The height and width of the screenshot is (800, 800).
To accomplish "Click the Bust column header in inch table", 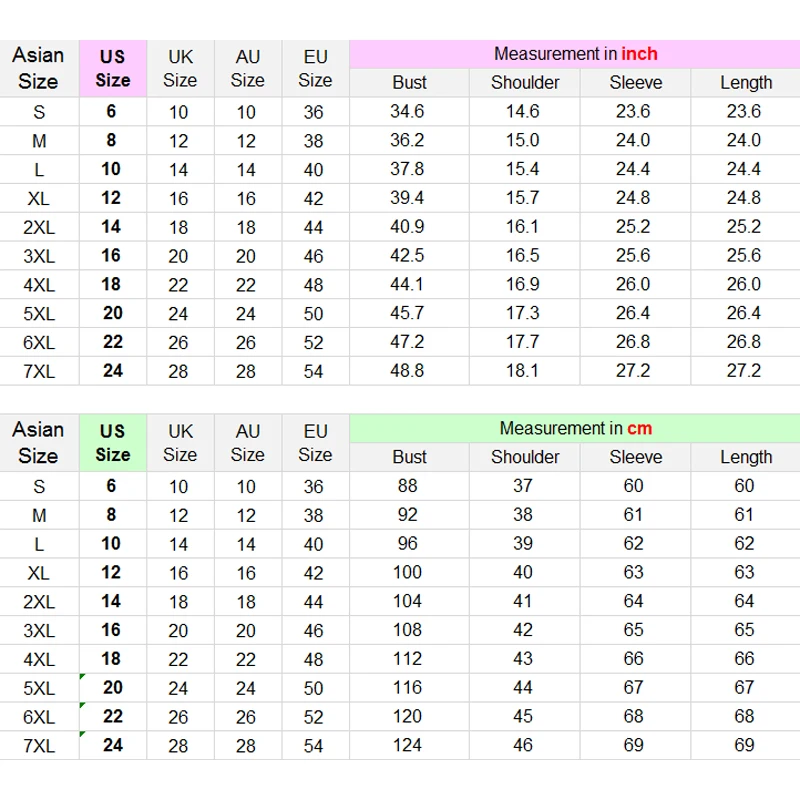I will tap(409, 83).
